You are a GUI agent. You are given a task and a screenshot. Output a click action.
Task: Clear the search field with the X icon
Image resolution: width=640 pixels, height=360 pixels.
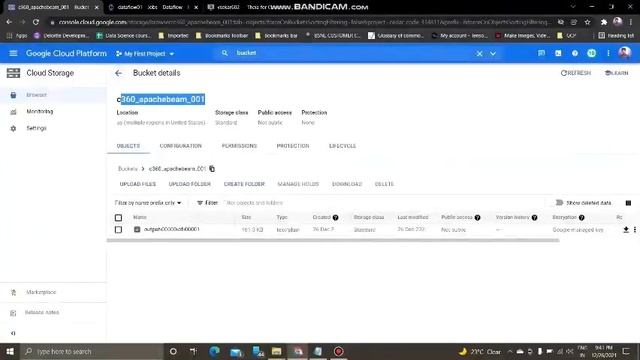480,53
